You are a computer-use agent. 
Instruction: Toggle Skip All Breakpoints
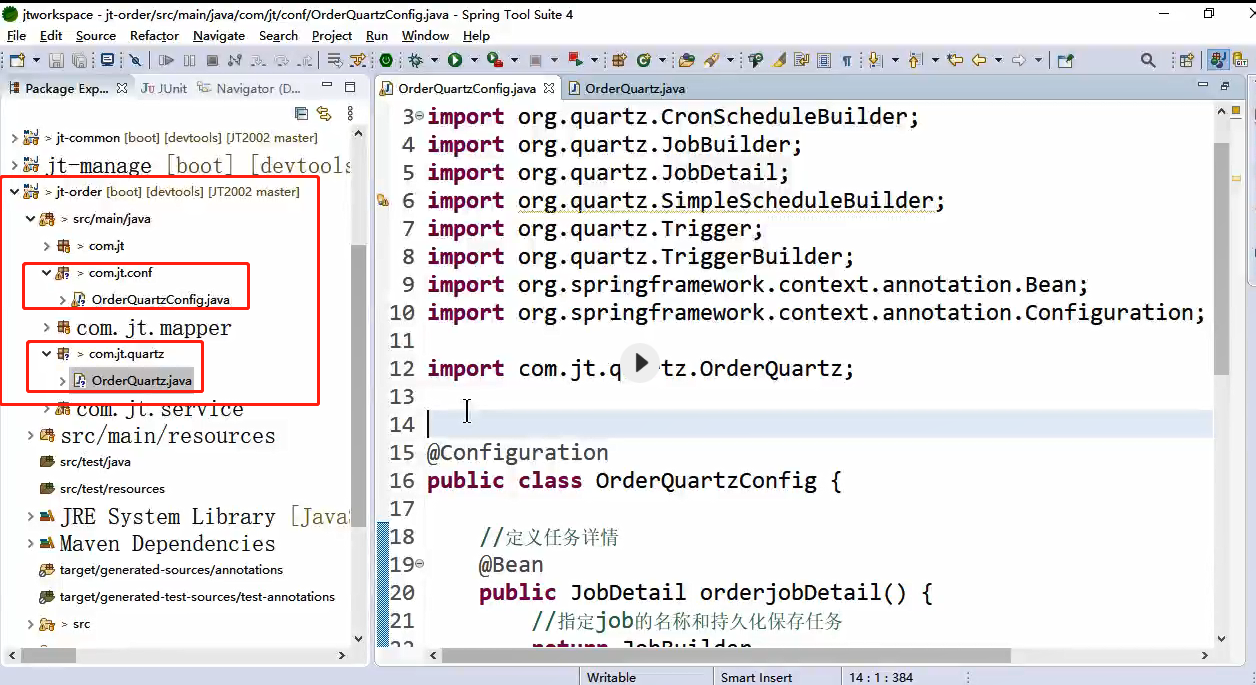tap(135, 60)
